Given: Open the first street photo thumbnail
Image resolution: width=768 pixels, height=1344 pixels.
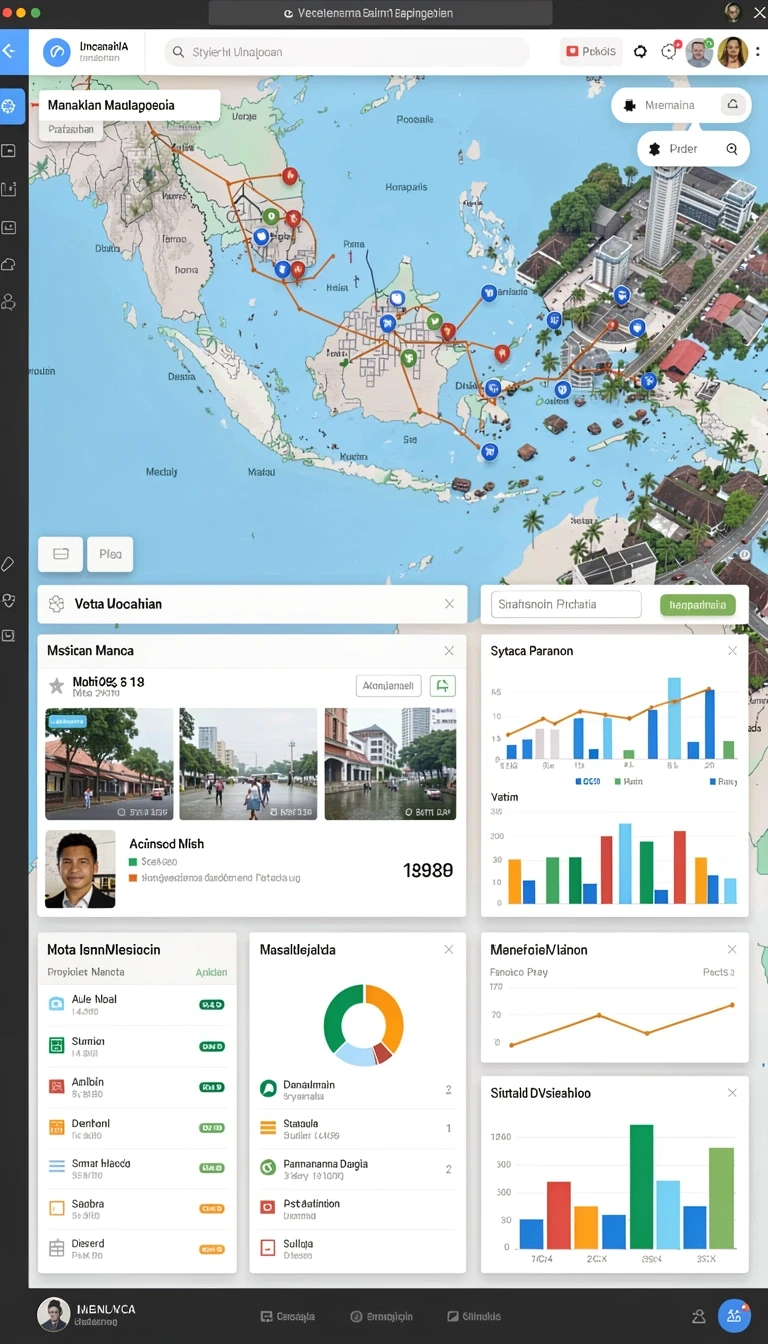Looking at the screenshot, I should pos(109,764).
